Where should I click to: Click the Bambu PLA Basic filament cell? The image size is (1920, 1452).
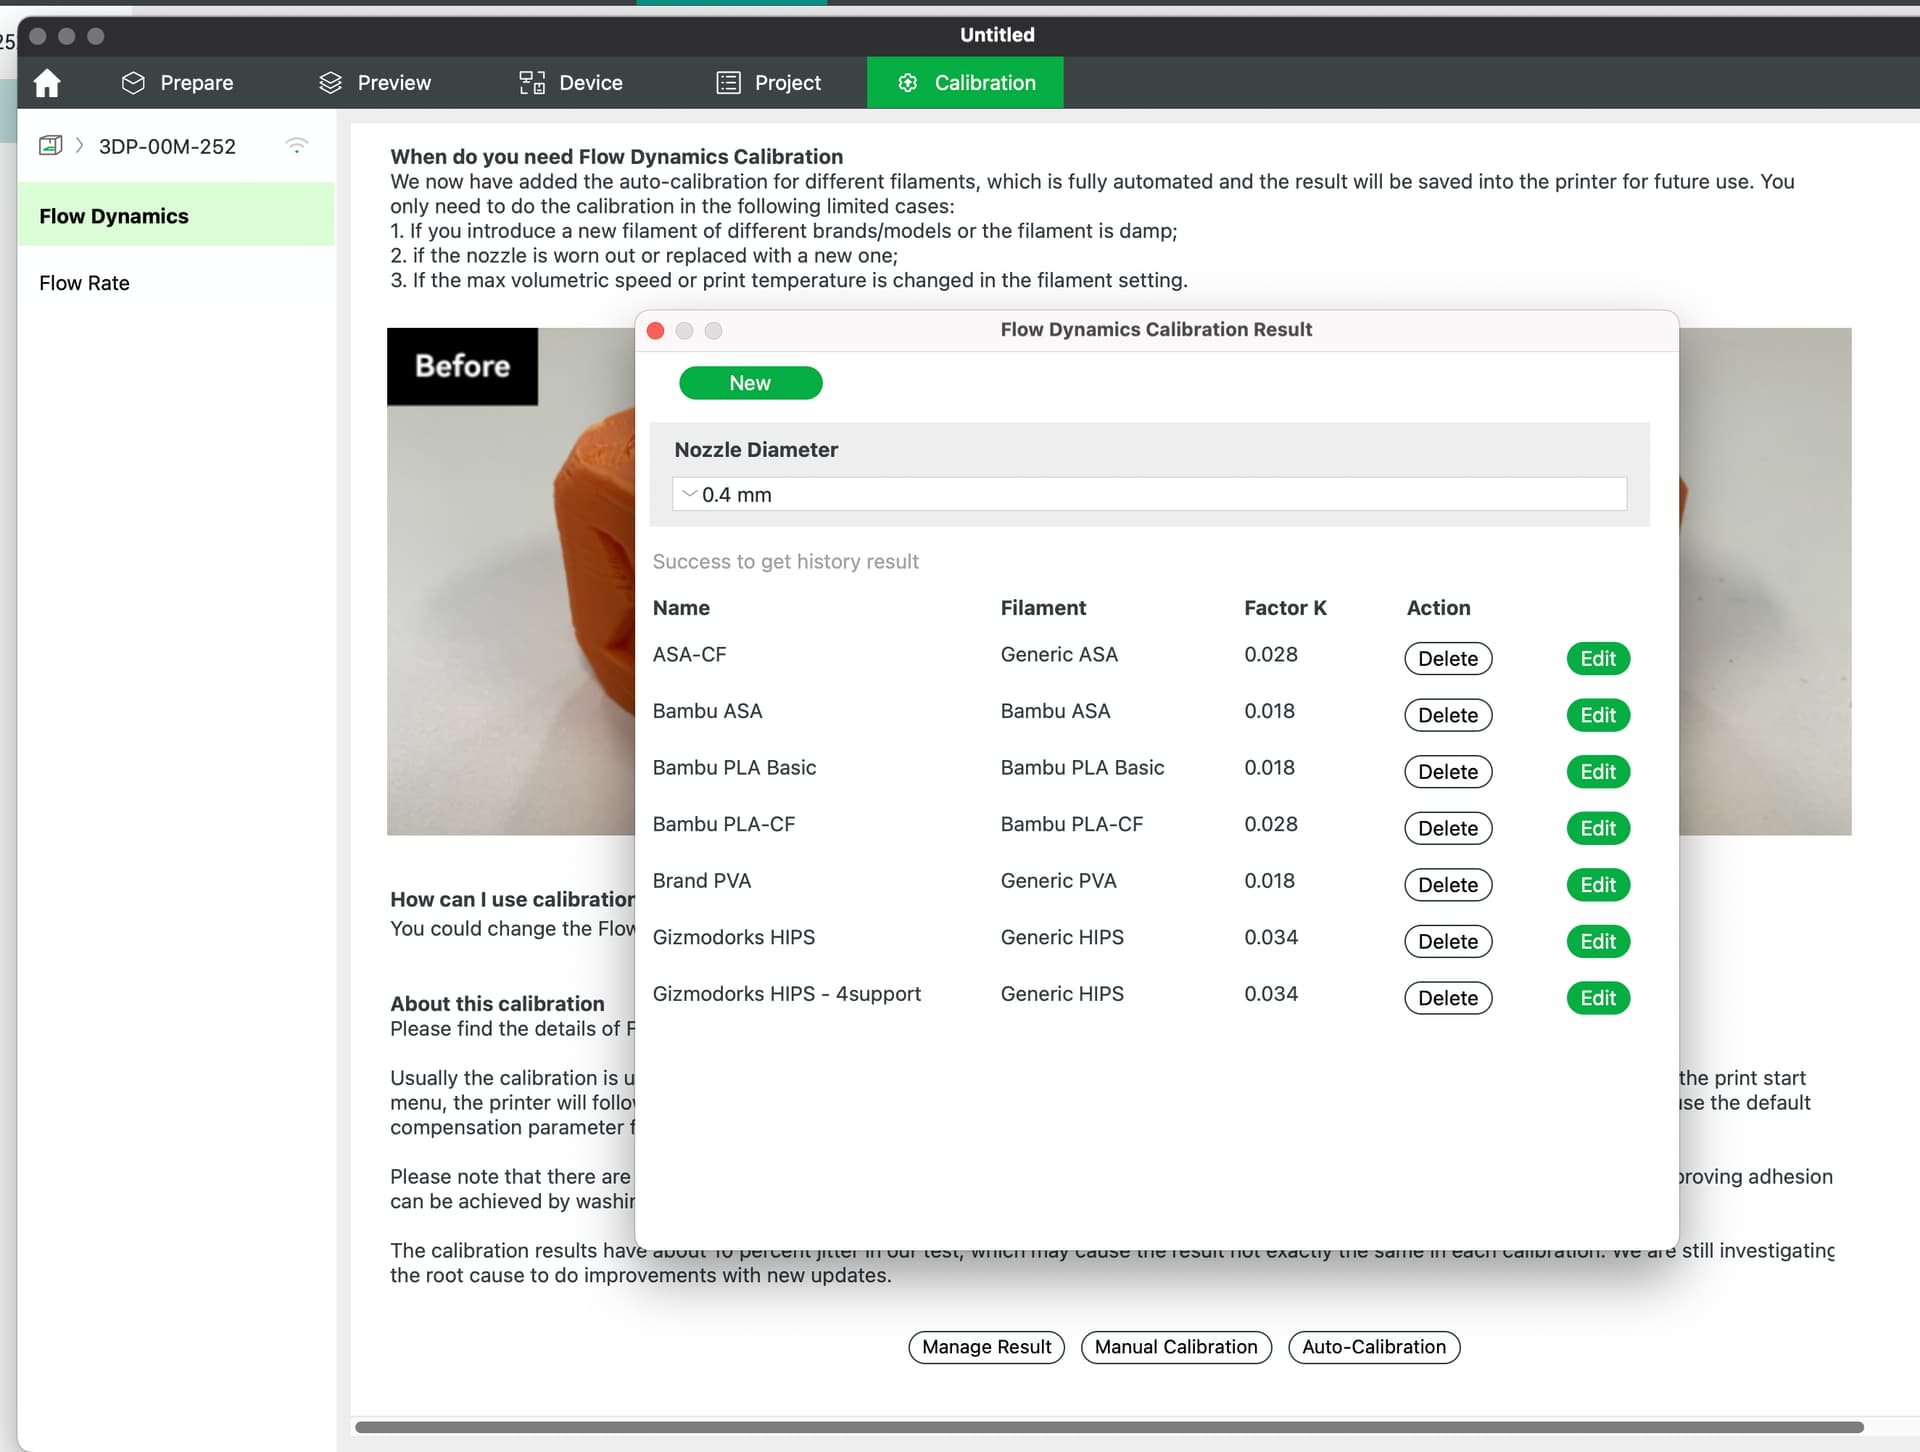coord(1082,767)
